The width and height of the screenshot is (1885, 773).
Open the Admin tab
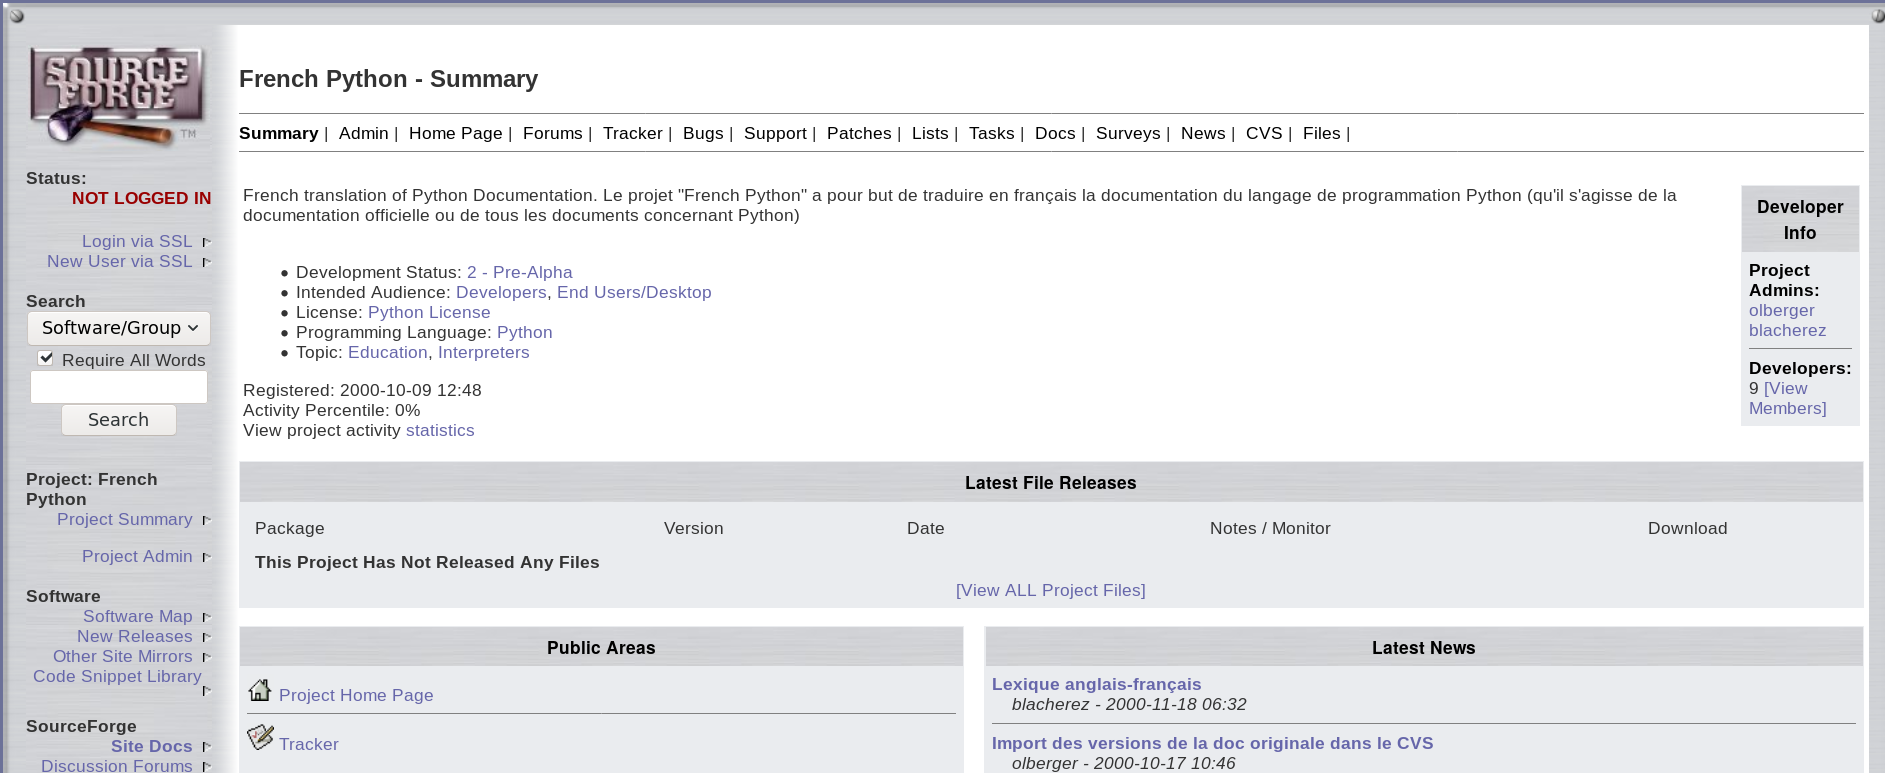point(363,133)
